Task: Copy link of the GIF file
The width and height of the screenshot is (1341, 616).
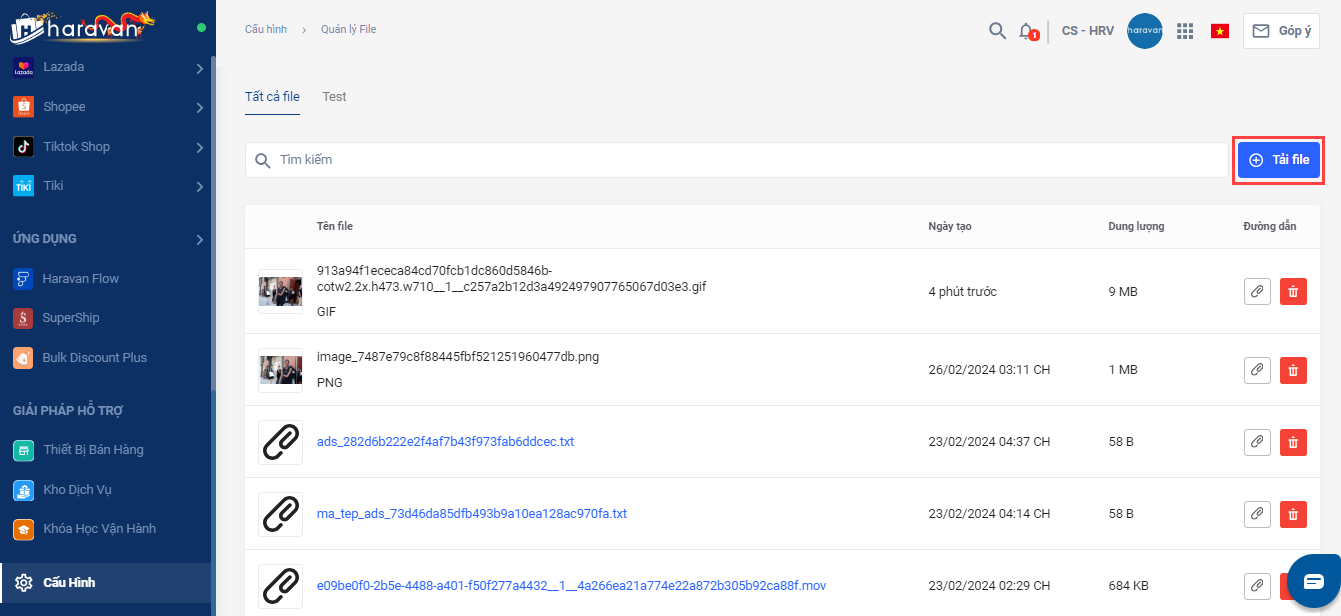Action: click(x=1257, y=291)
